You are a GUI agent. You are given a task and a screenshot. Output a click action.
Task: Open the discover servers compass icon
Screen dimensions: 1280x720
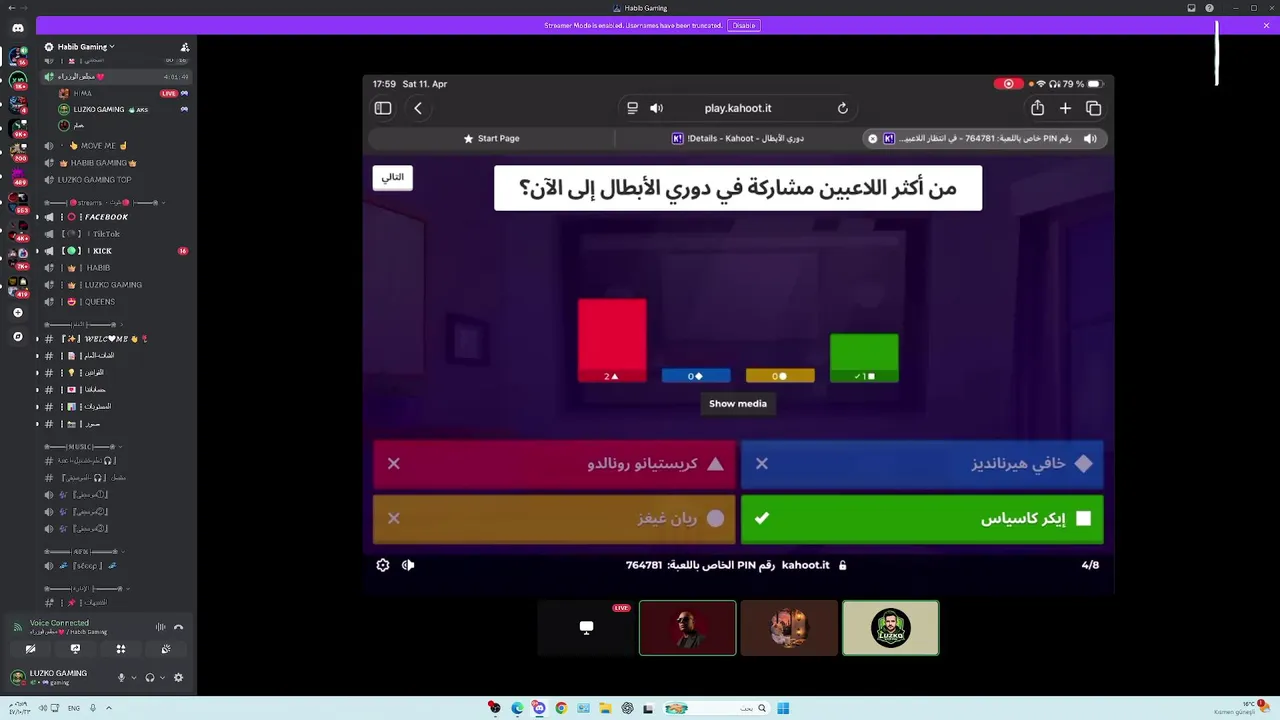point(18,337)
